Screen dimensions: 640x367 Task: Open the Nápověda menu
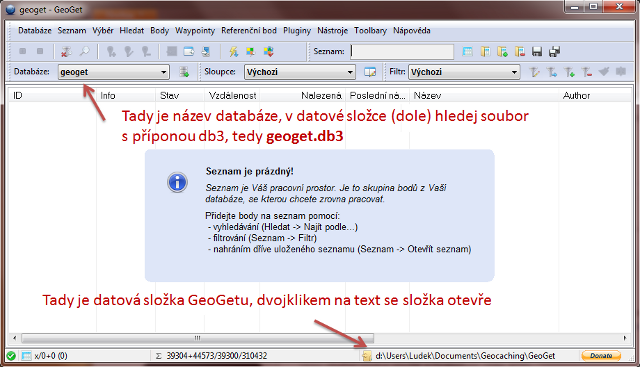[411, 31]
